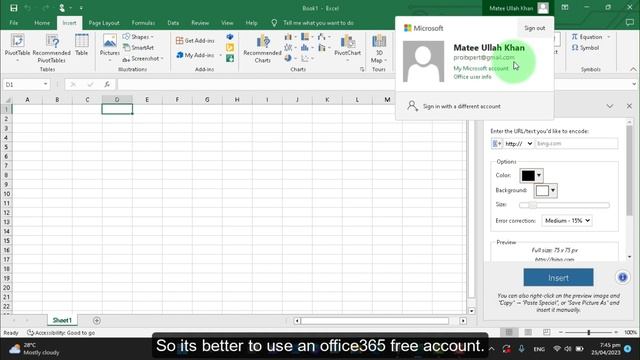The height and width of the screenshot is (360, 640).
Task: Click Sign out in account popup
Action: pyautogui.click(x=534, y=28)
